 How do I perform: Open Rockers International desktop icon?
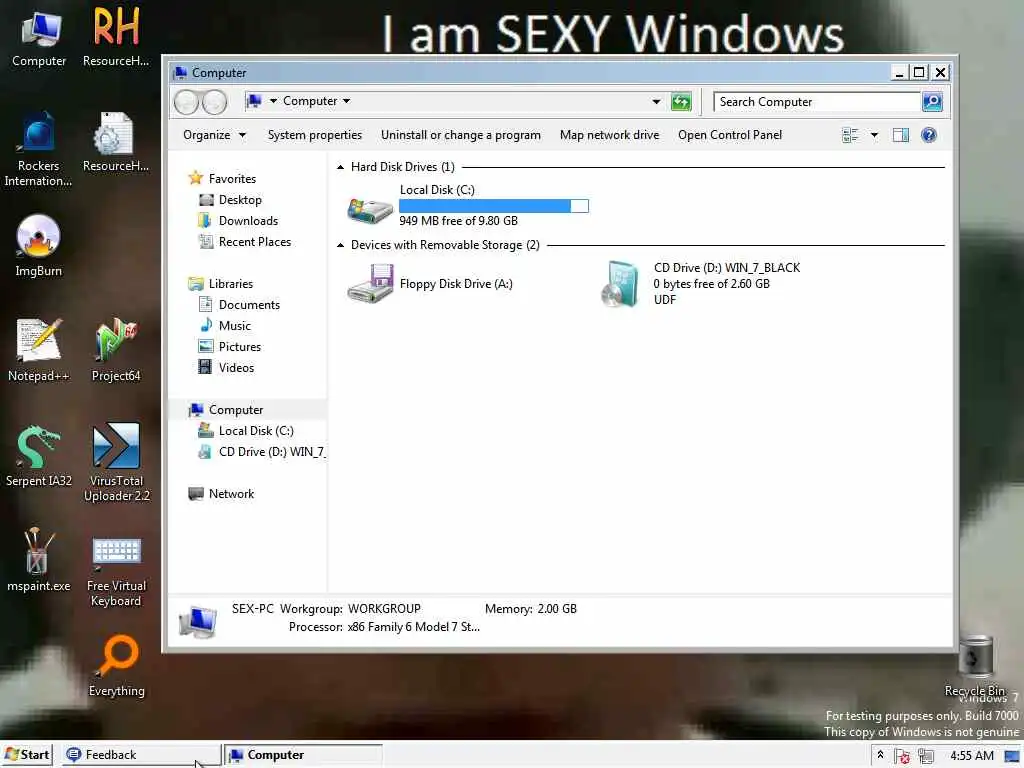[39, 150]
